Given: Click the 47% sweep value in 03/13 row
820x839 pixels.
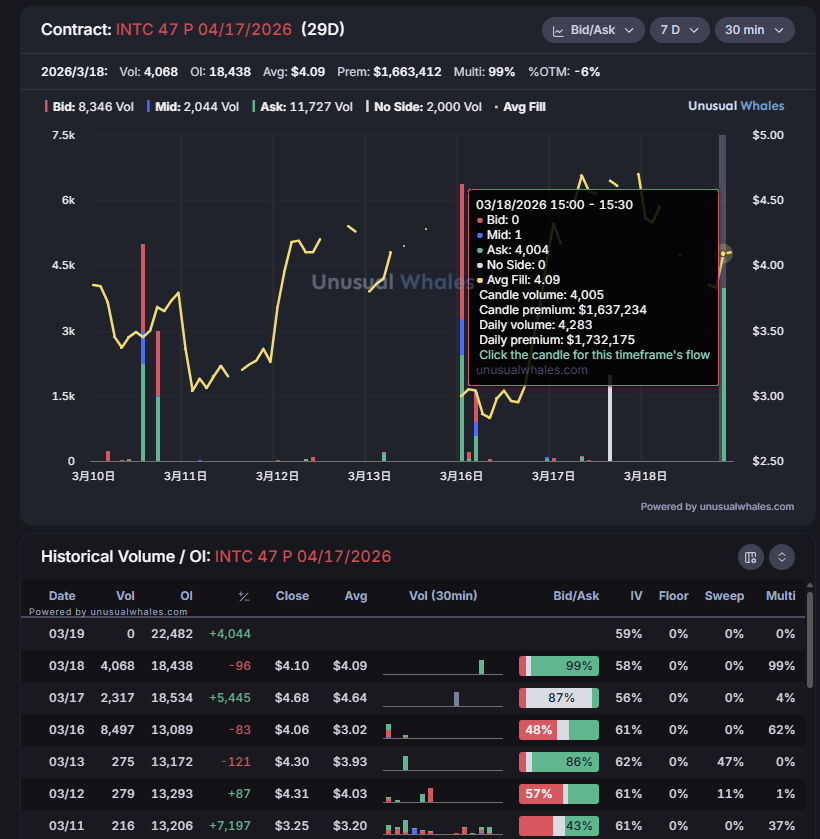Looking at the screenshot, I should pos(730,762).
